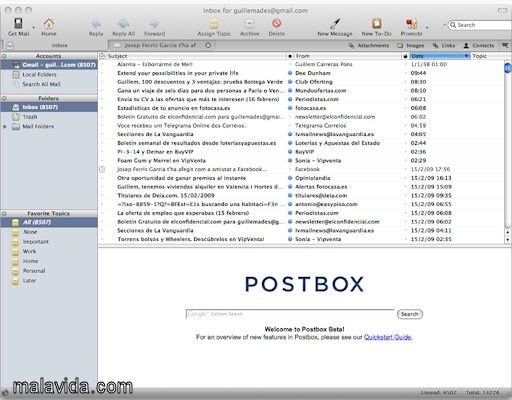Click the thread column header icon
Screen dimensions: 512x400
[x=102, y=56]
